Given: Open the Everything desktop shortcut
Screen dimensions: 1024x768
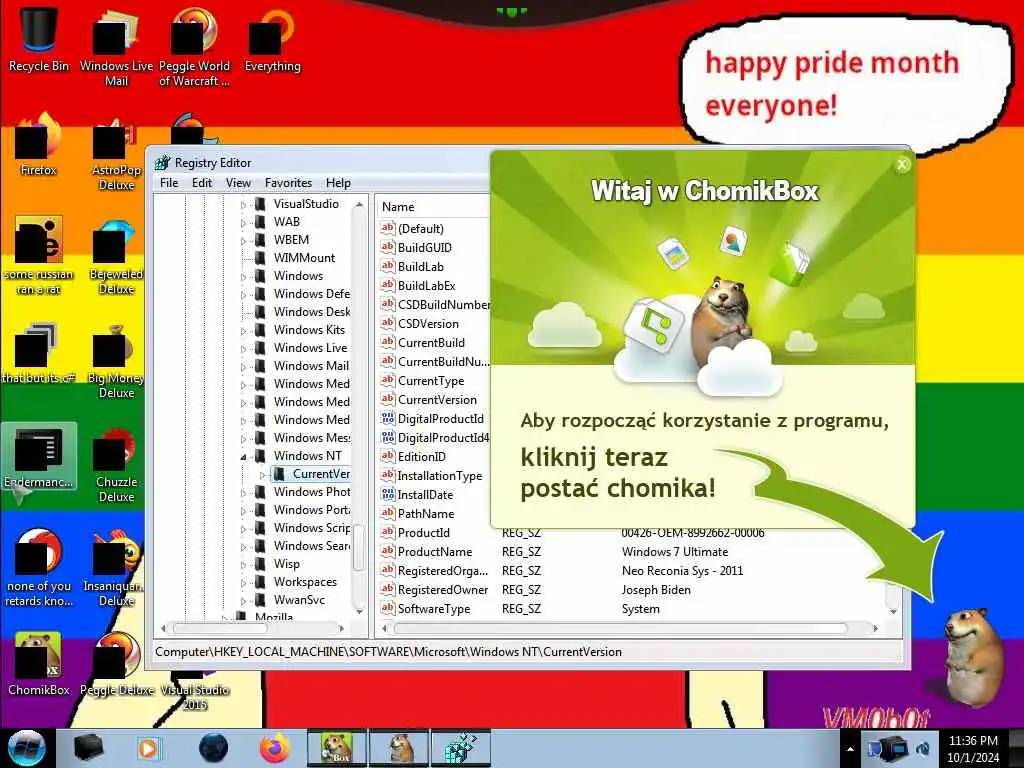Looking at the screenshot, I should pyautogui.click(x=272, y=40).
